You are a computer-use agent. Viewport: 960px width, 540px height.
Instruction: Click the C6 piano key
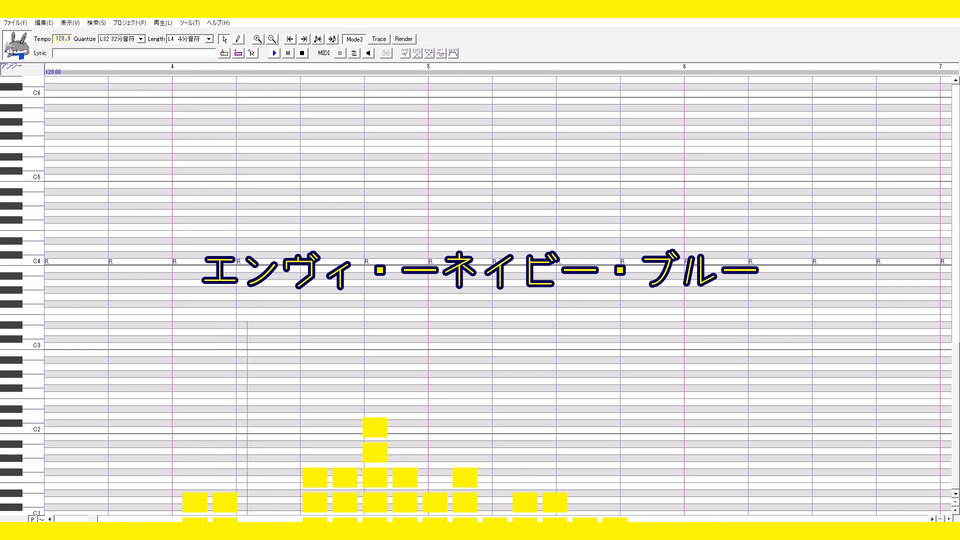point(22,93)
